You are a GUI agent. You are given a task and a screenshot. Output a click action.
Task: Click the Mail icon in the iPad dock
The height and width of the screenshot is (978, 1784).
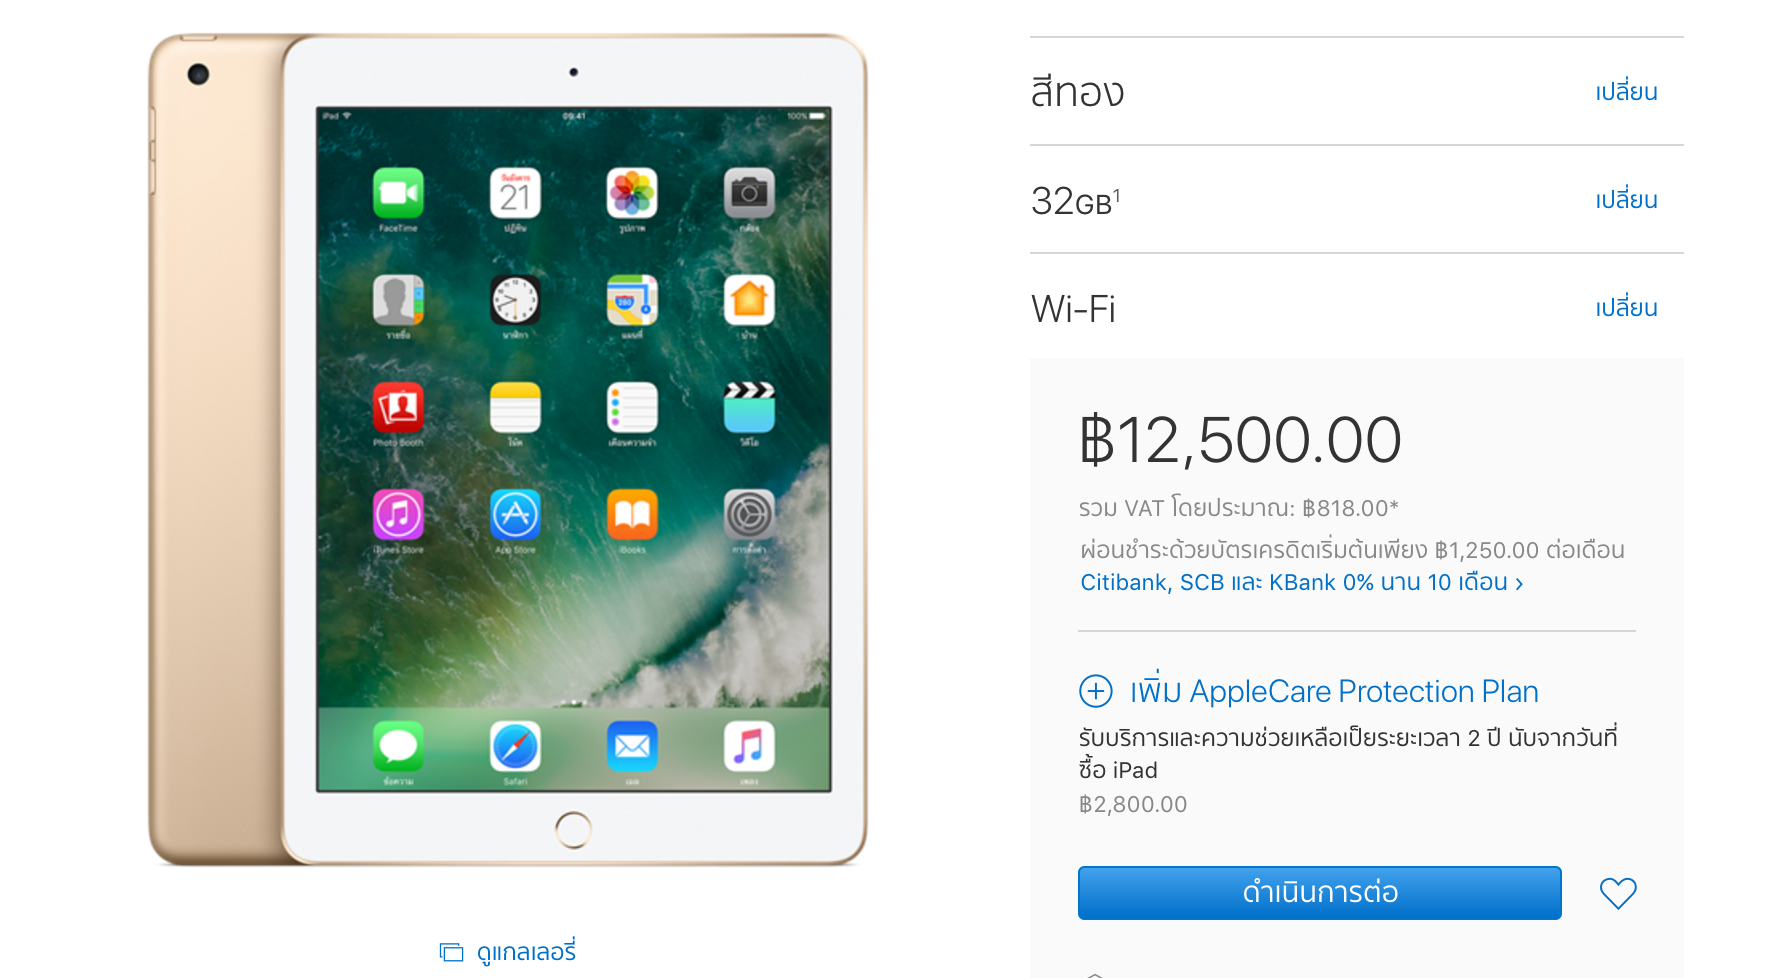point(632,746)
